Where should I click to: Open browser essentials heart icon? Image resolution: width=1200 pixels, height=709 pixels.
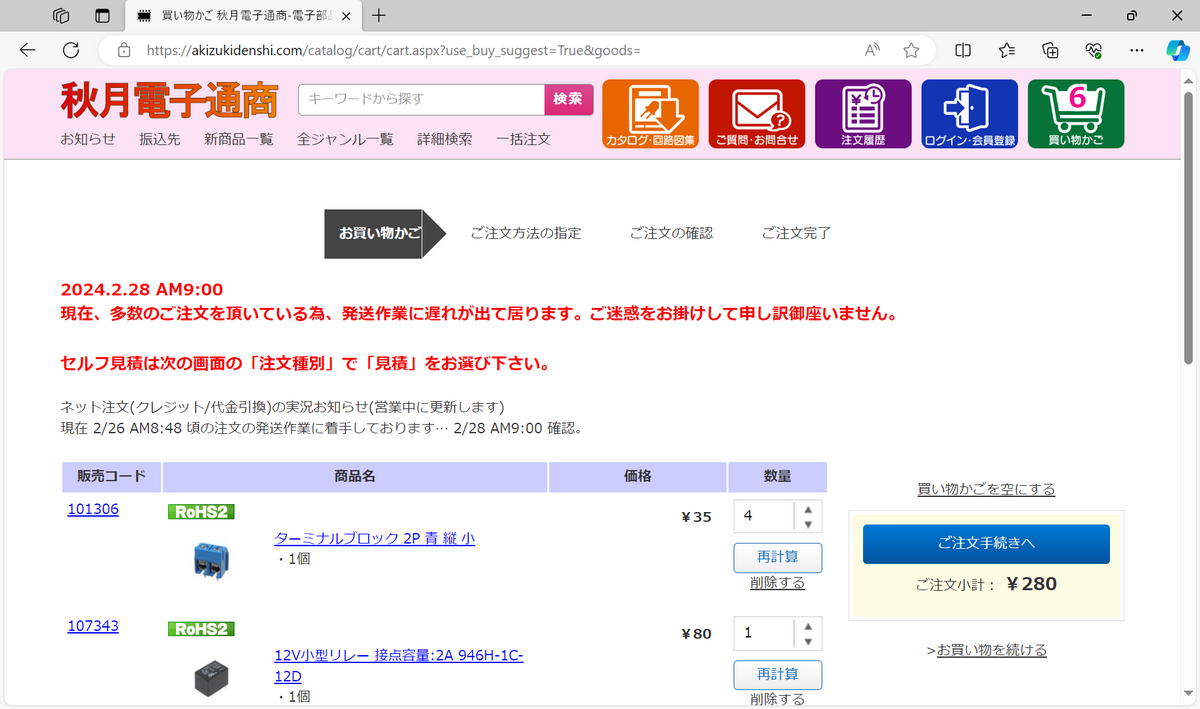click(1093, 50)
